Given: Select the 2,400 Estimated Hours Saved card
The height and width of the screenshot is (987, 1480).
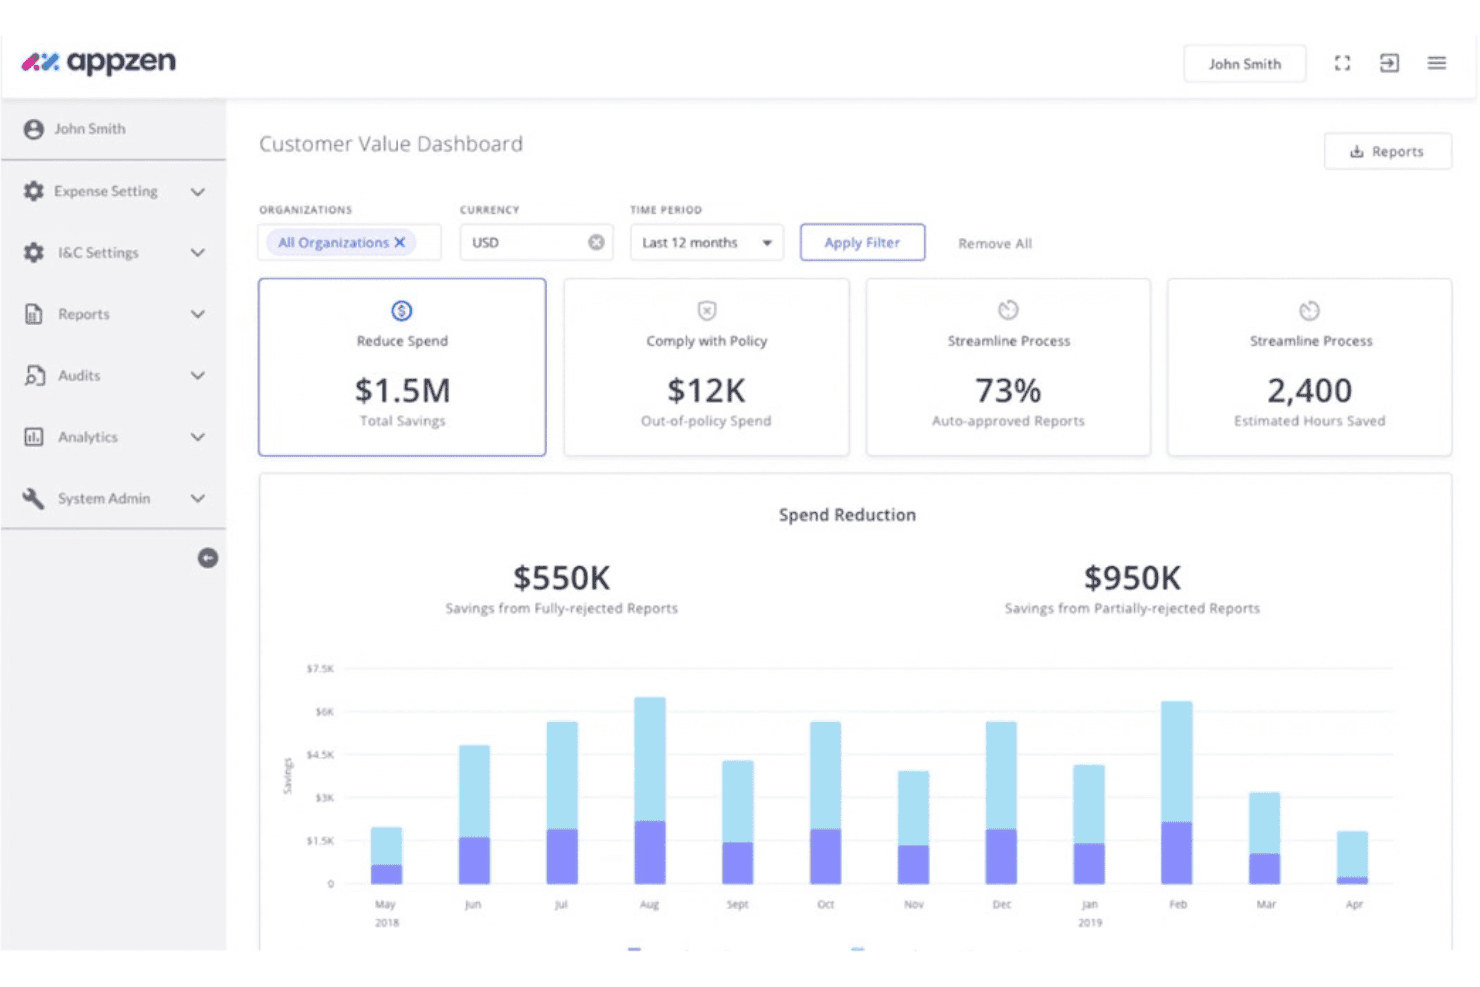Looking at the screenshot, I should (1309, 367).
